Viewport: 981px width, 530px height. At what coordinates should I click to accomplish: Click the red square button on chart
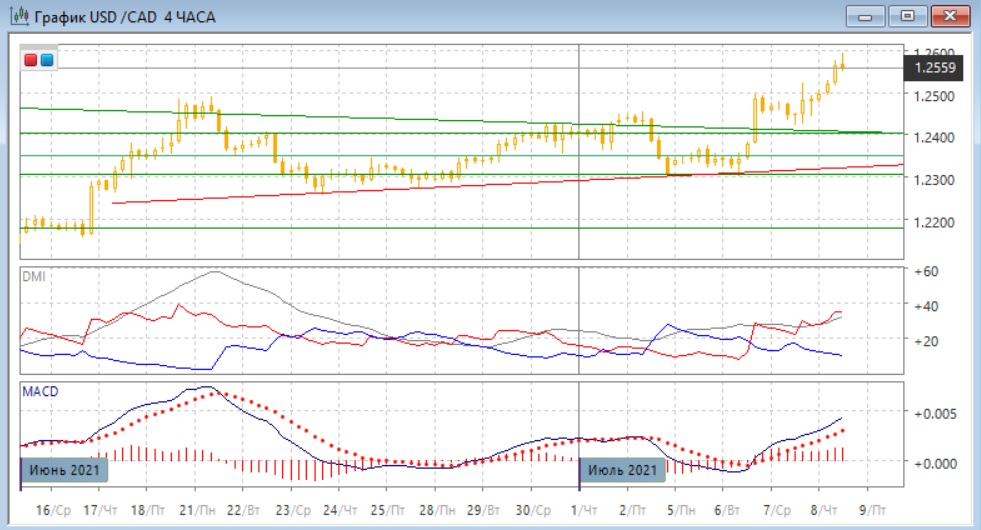pos(31,60)
